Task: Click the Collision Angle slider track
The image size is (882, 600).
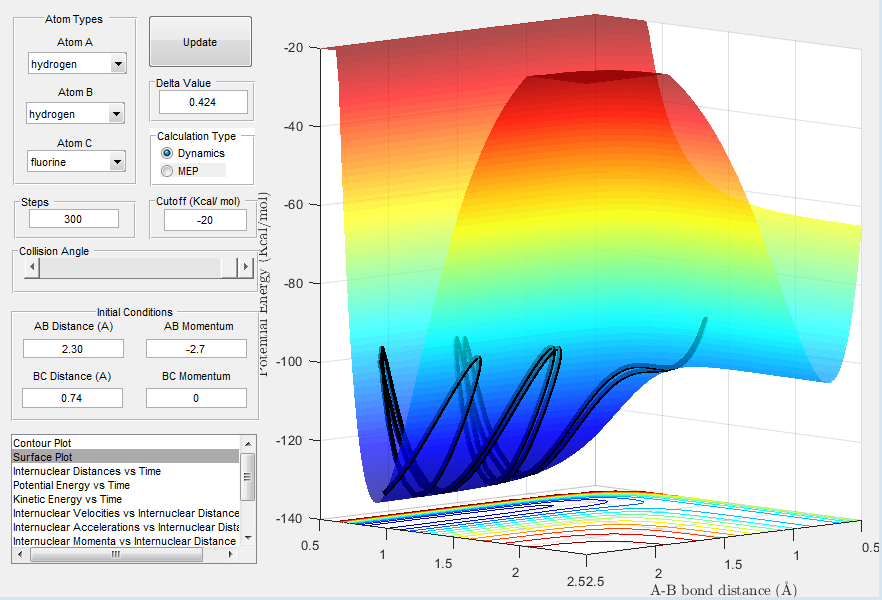Action: pyautogui.click(x=130, y=267)
